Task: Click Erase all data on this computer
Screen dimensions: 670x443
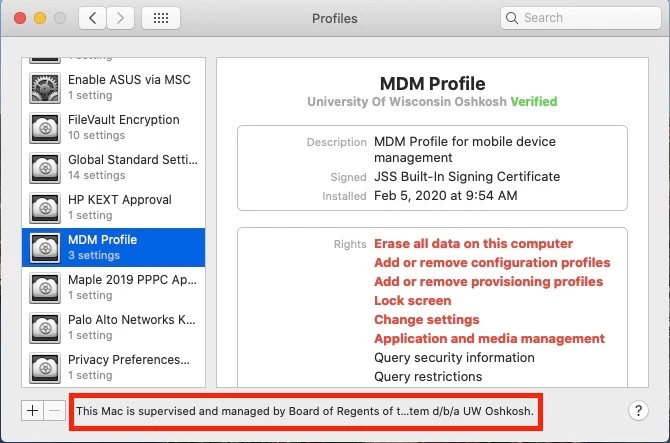Action: (473, 244)
